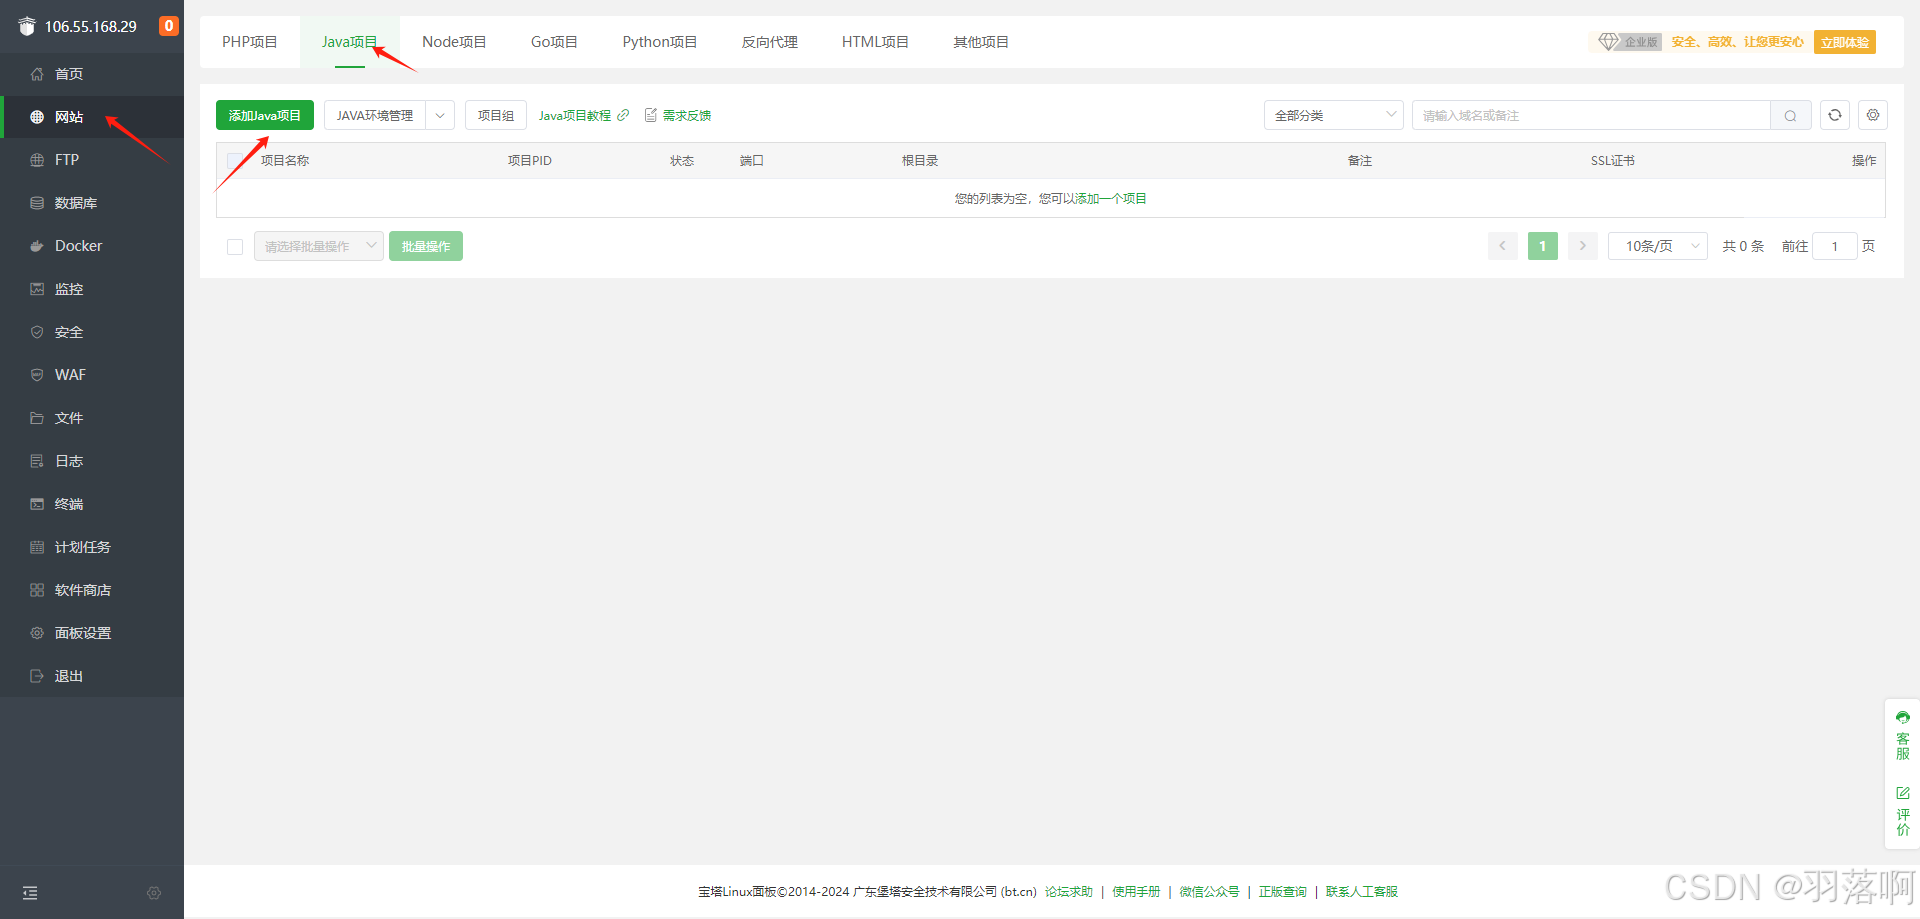Viewport: 1920px width, 919px height.
Task: Click the home icon beside 首页
Action: [37, 74]
